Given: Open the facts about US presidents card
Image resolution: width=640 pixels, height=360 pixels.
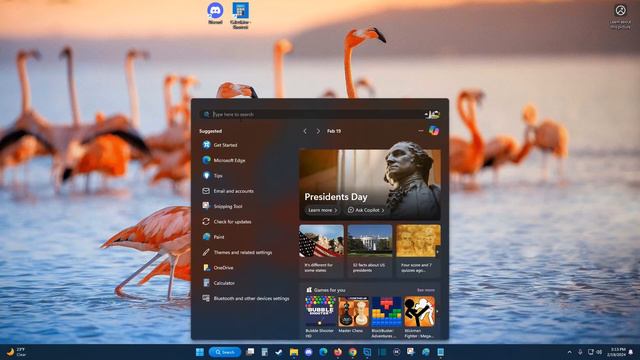Looking at the screenshot, I should (x=370, y=250).
